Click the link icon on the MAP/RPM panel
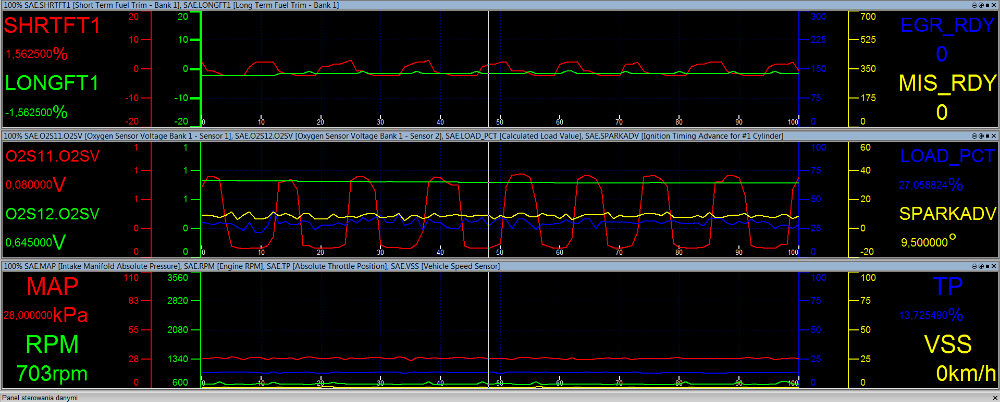The height and width of the screenshot is (402, 1000). 981,265
